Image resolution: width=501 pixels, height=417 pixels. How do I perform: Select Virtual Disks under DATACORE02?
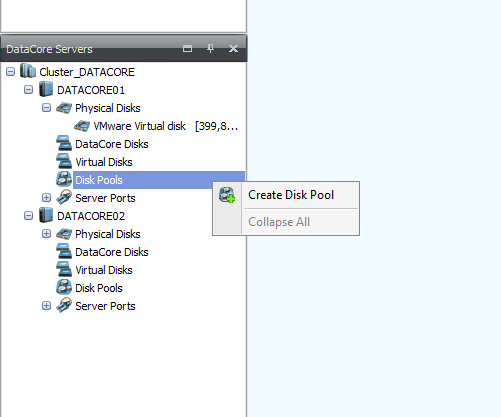(x=104, y=270)
